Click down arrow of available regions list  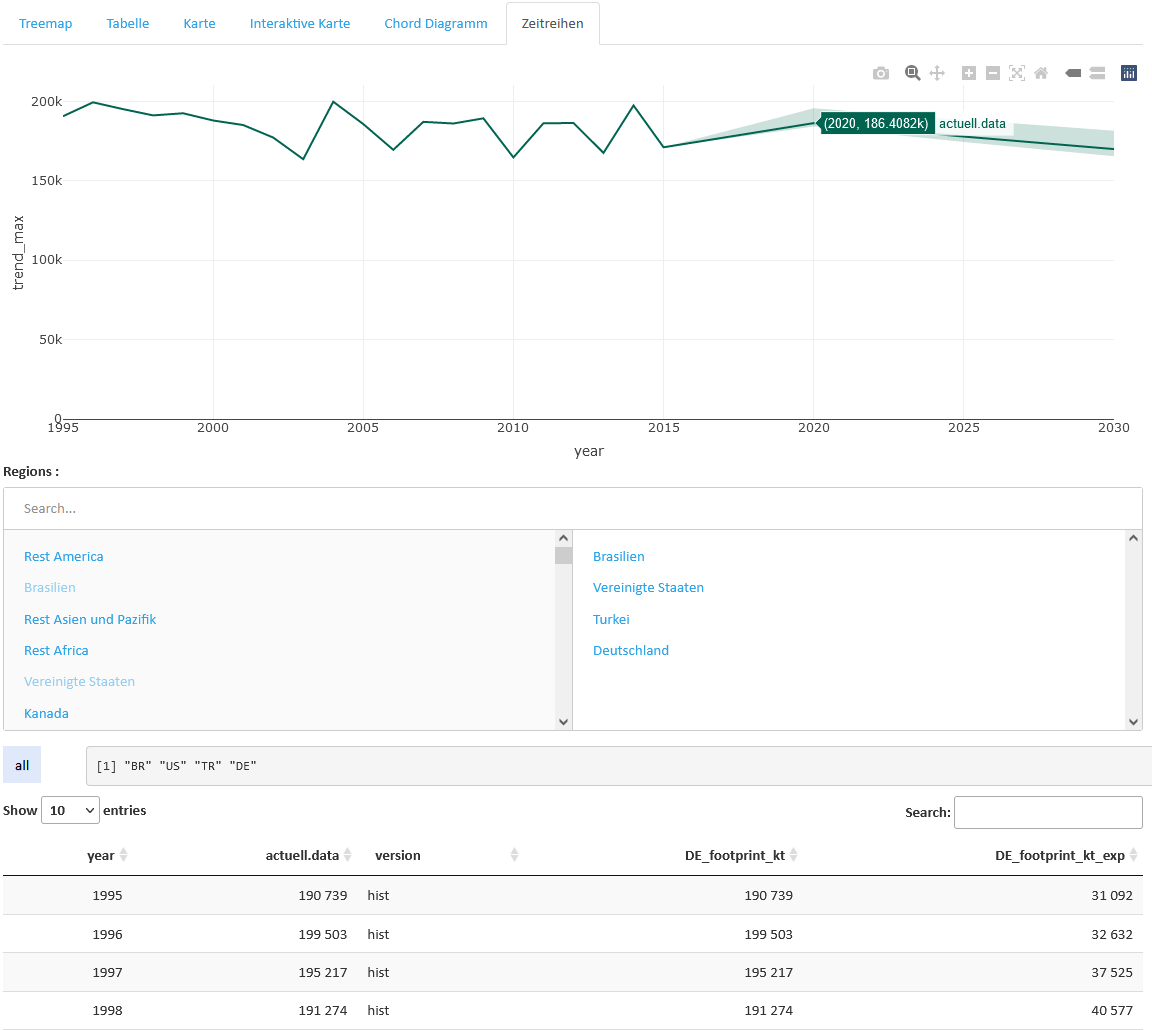(x=564, y=721)
